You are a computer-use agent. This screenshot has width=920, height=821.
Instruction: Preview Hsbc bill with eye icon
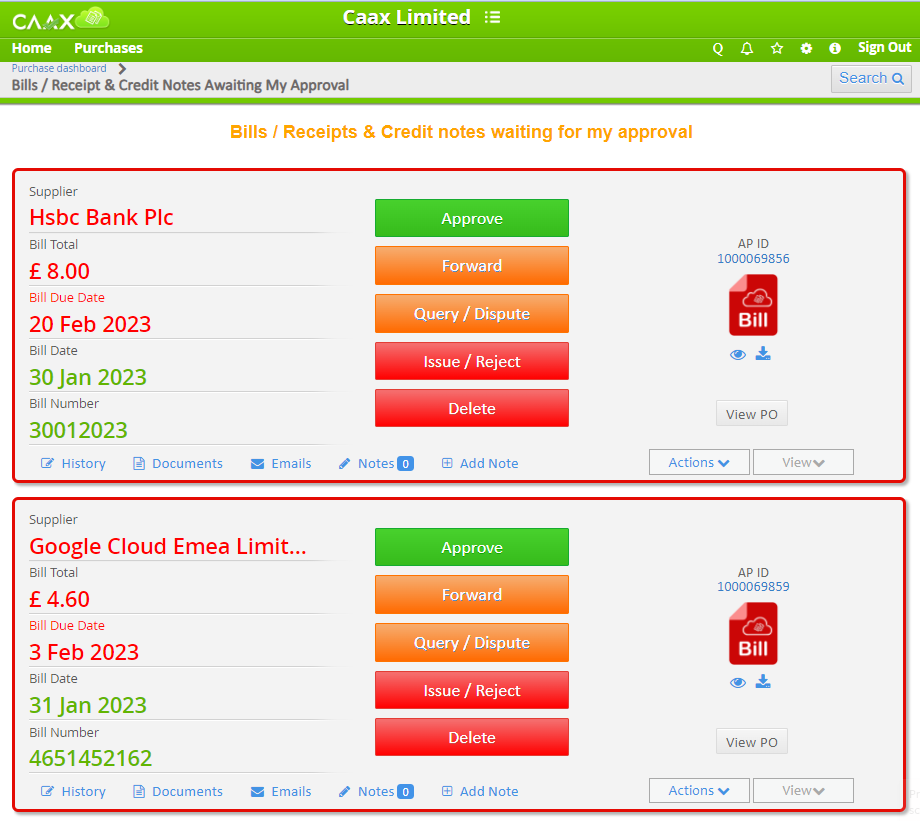(x=738, y=354)
